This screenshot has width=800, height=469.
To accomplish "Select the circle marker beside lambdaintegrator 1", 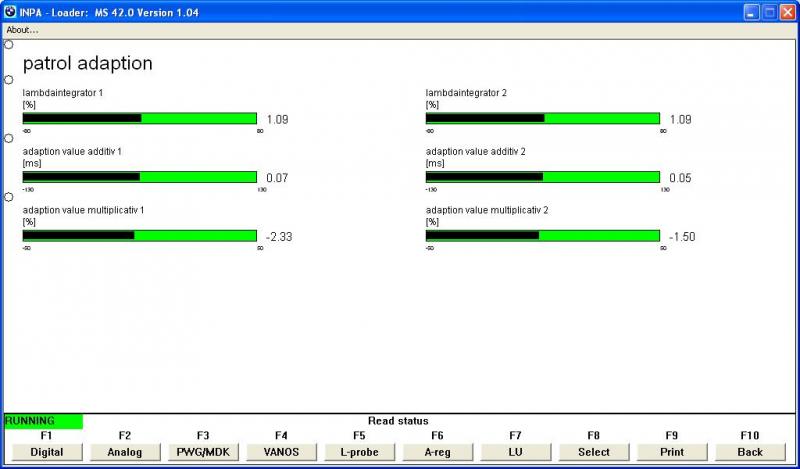I will click(x=9, y=79).
